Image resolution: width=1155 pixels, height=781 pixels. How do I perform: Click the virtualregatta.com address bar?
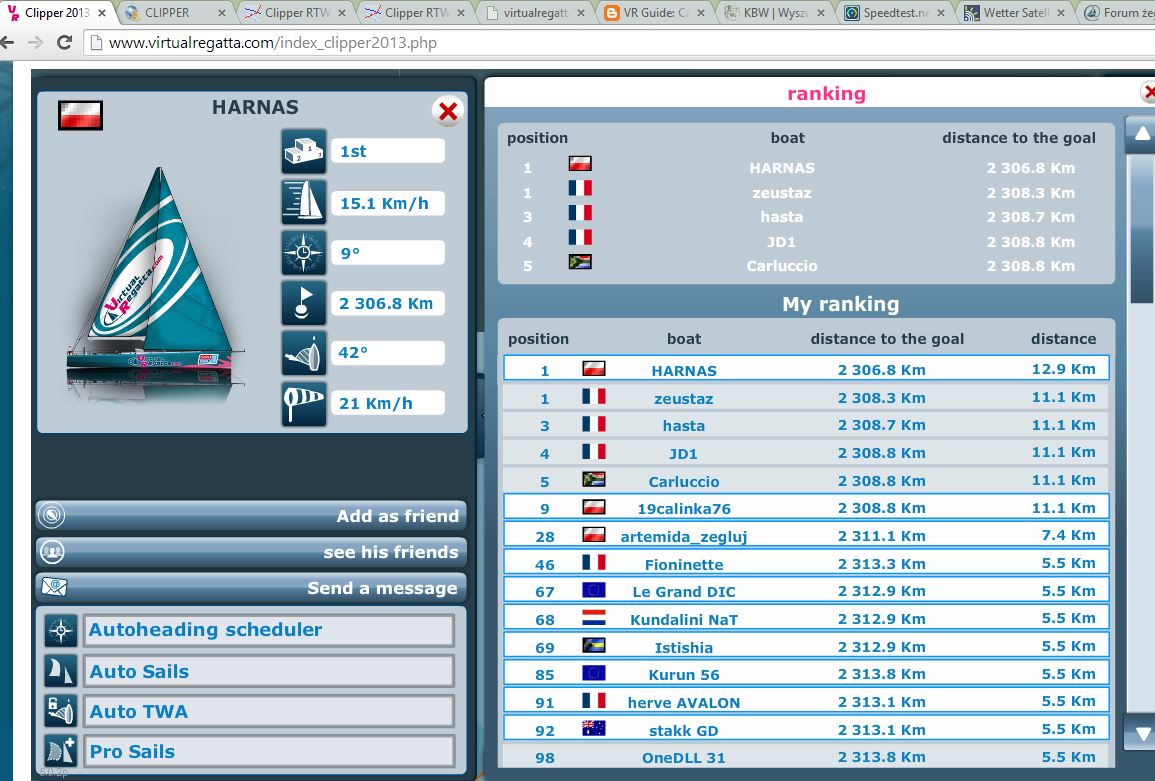pyautogui.click(x=619, y=43)
